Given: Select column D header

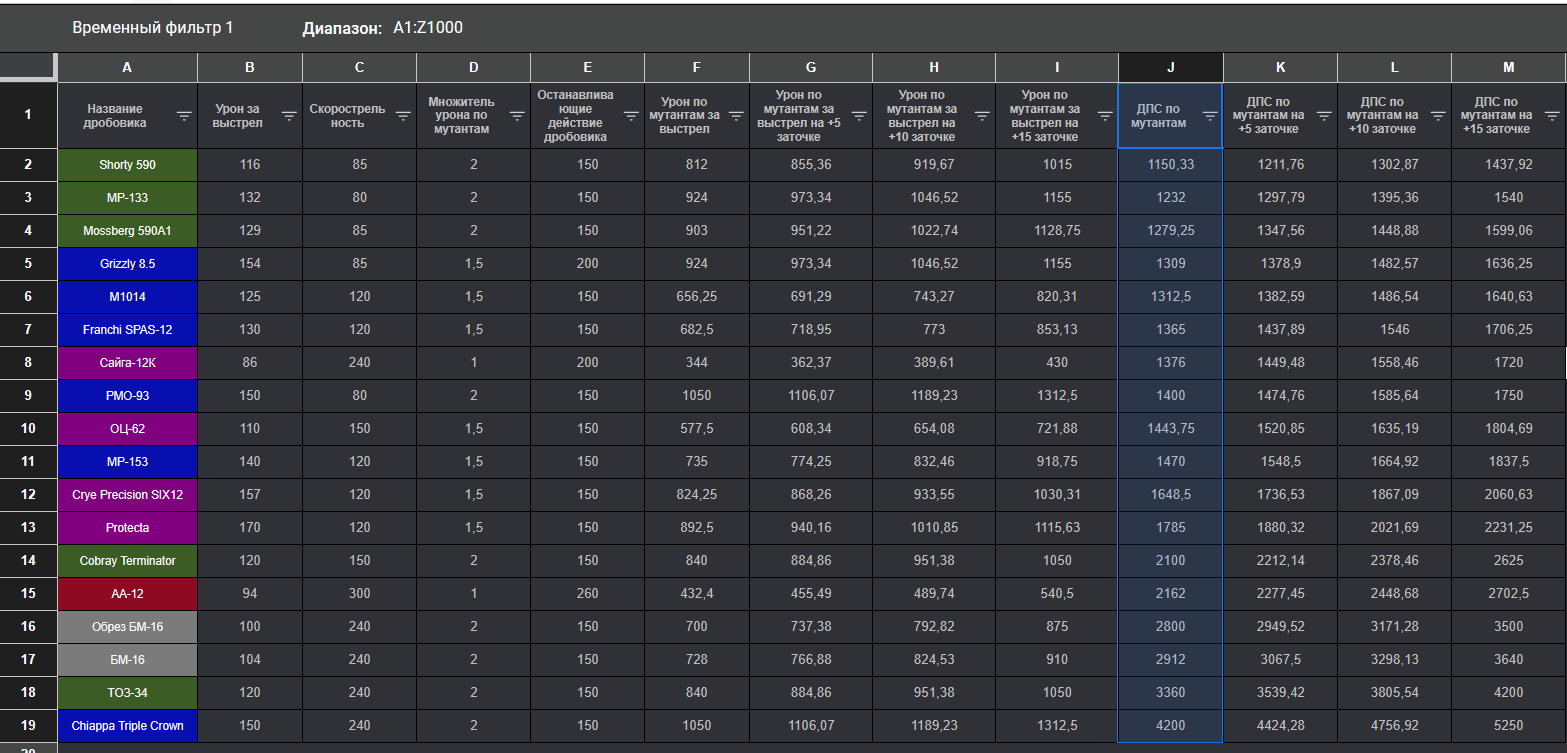Looking at the screenshot, I should click(473, 68).
